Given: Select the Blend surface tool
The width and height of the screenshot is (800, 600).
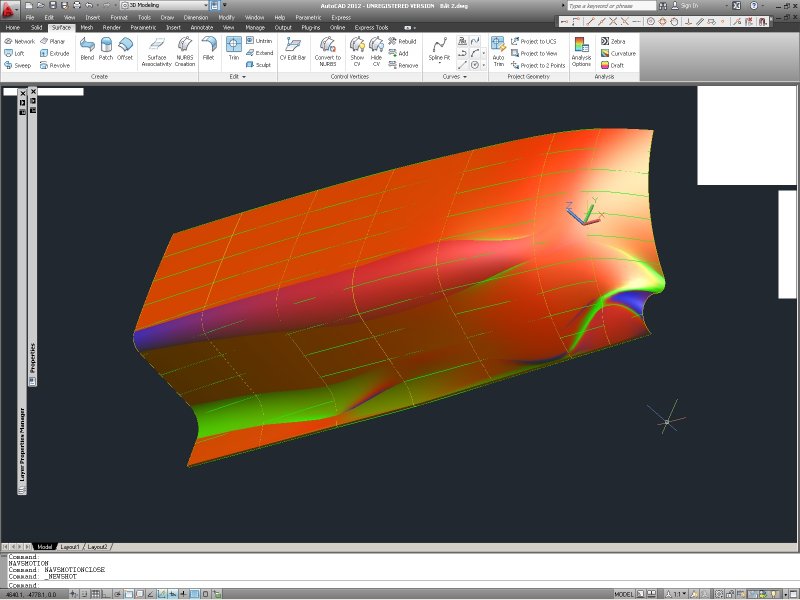Looking at the screenshot, I should click(87, 46).
